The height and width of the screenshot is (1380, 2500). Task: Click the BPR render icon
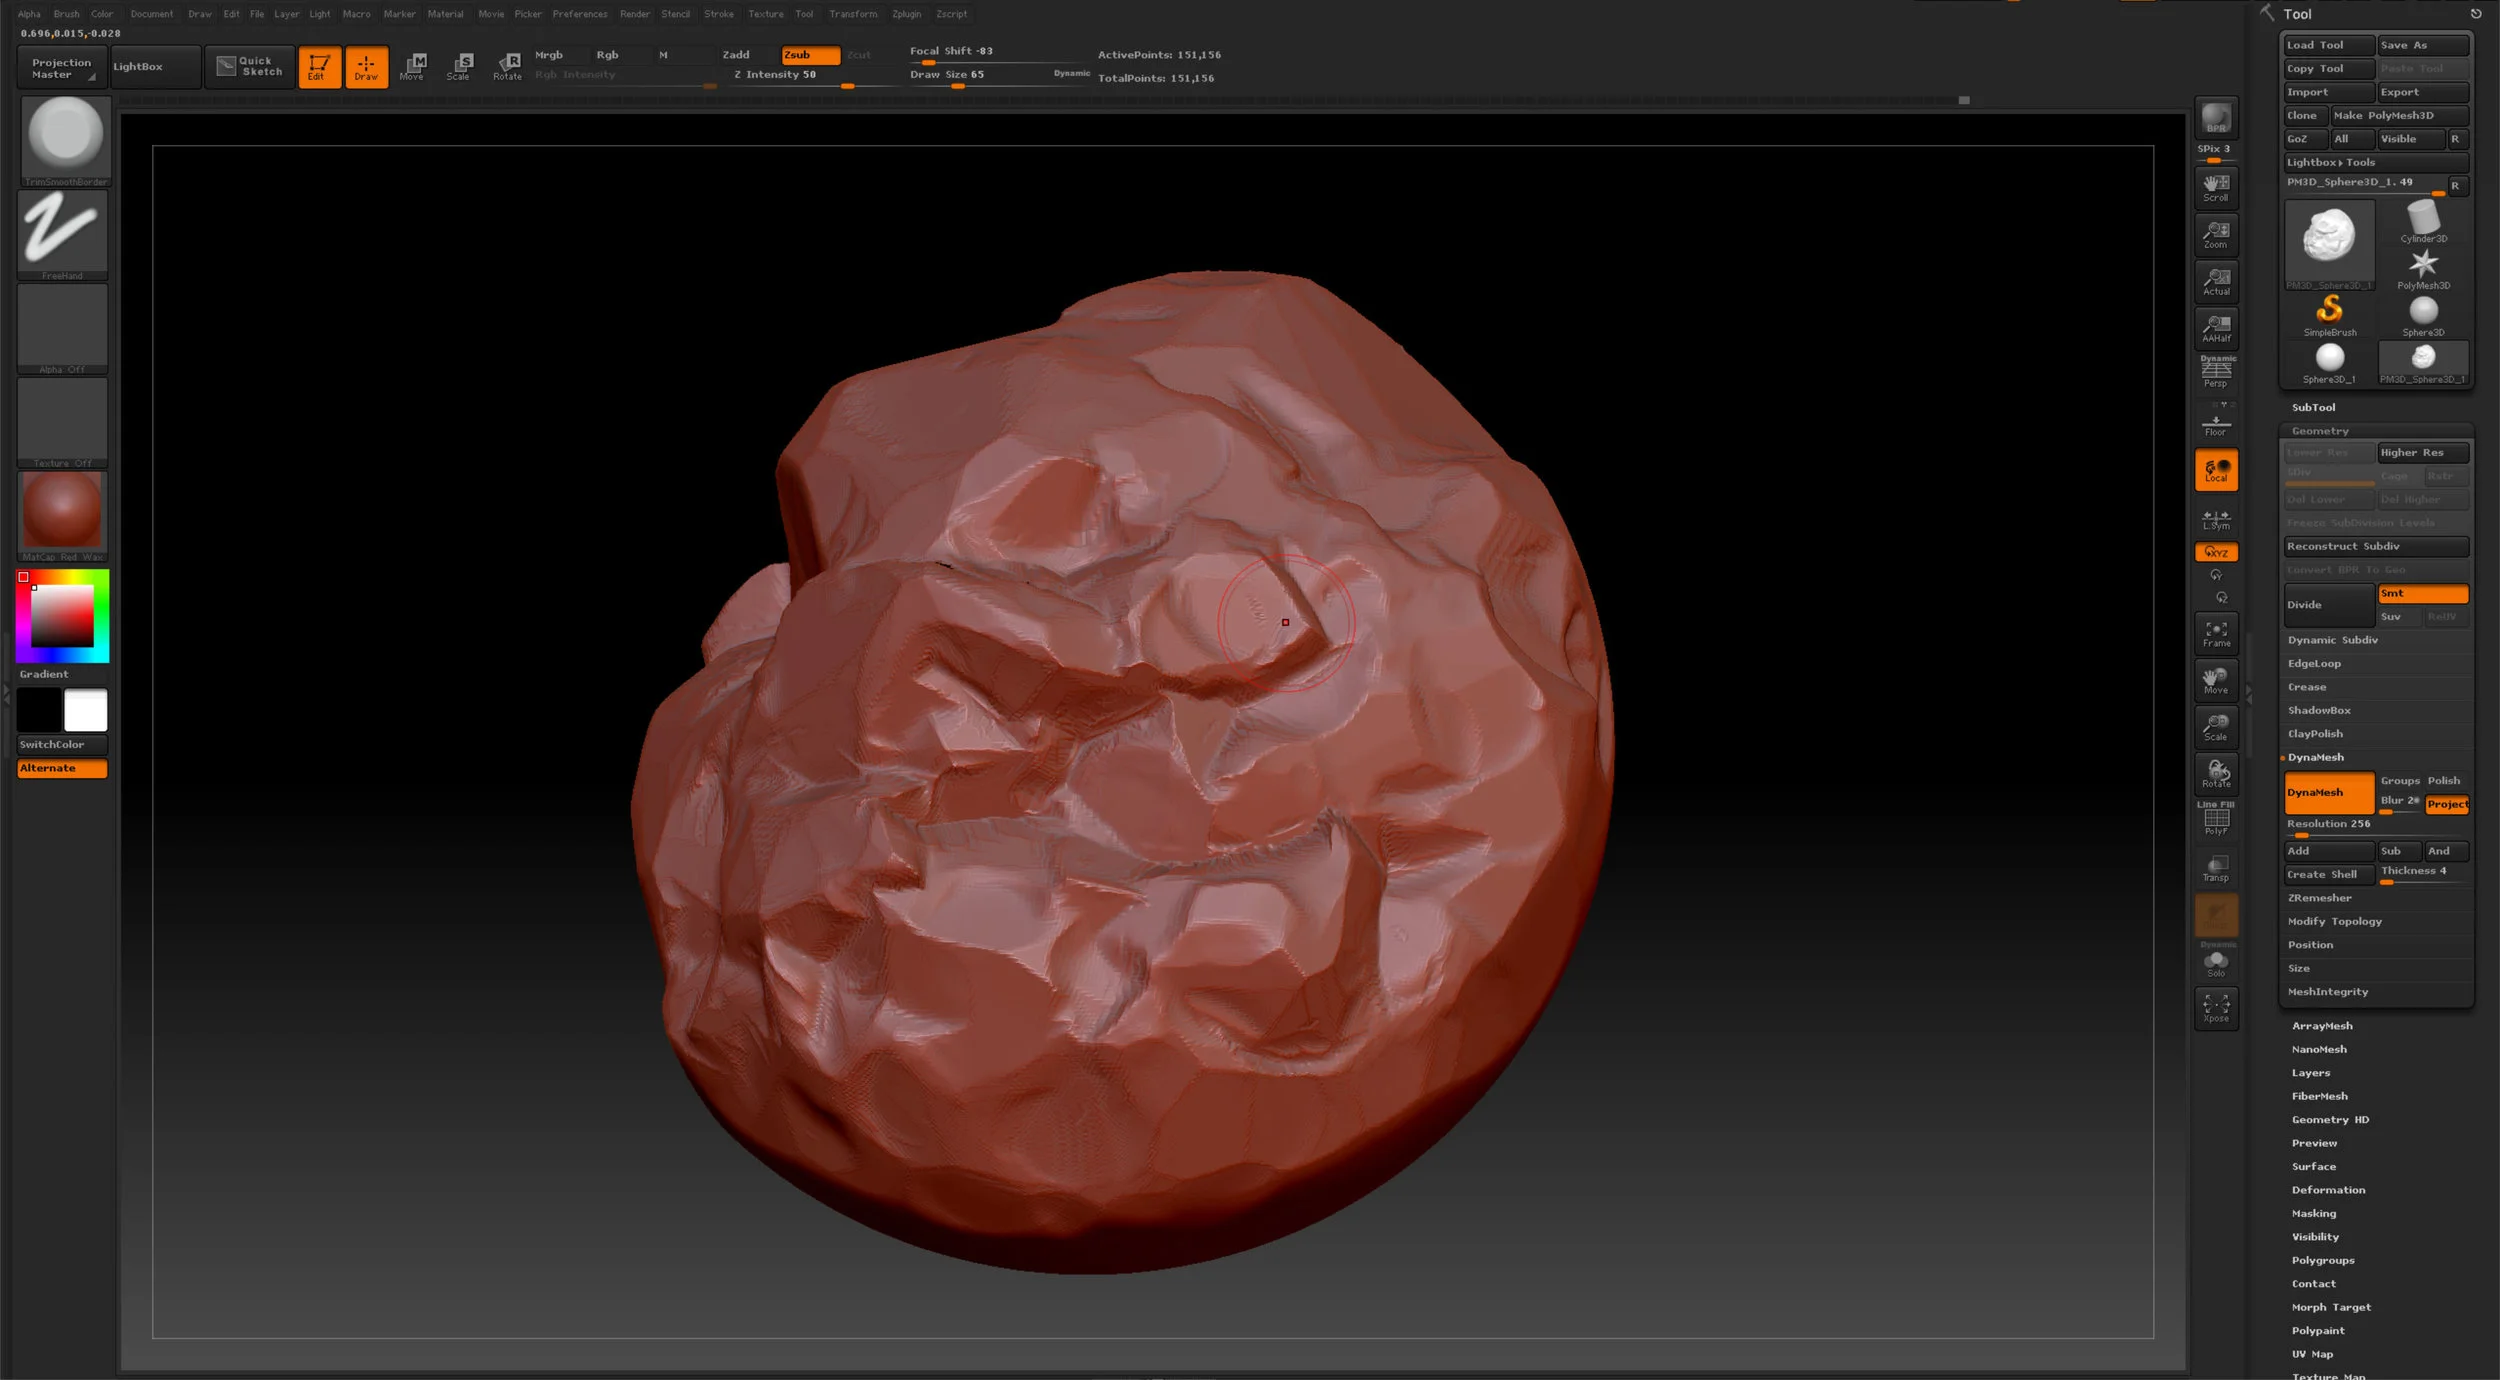point(2216,119)
